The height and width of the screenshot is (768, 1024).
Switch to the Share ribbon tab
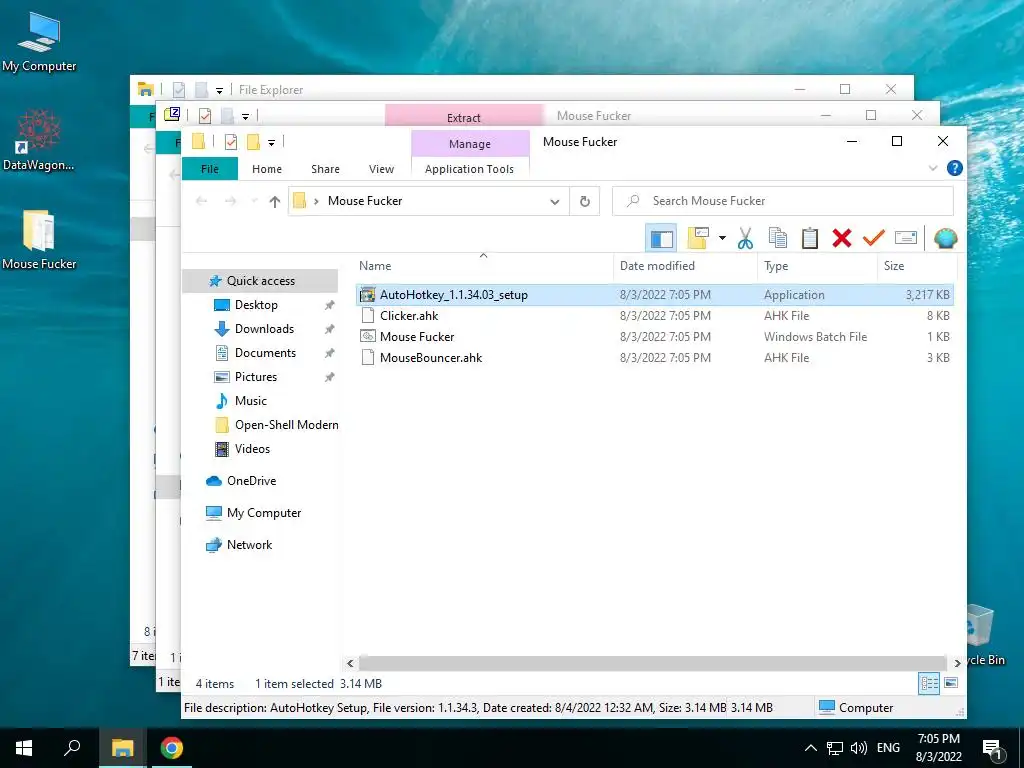click(325, 169)
